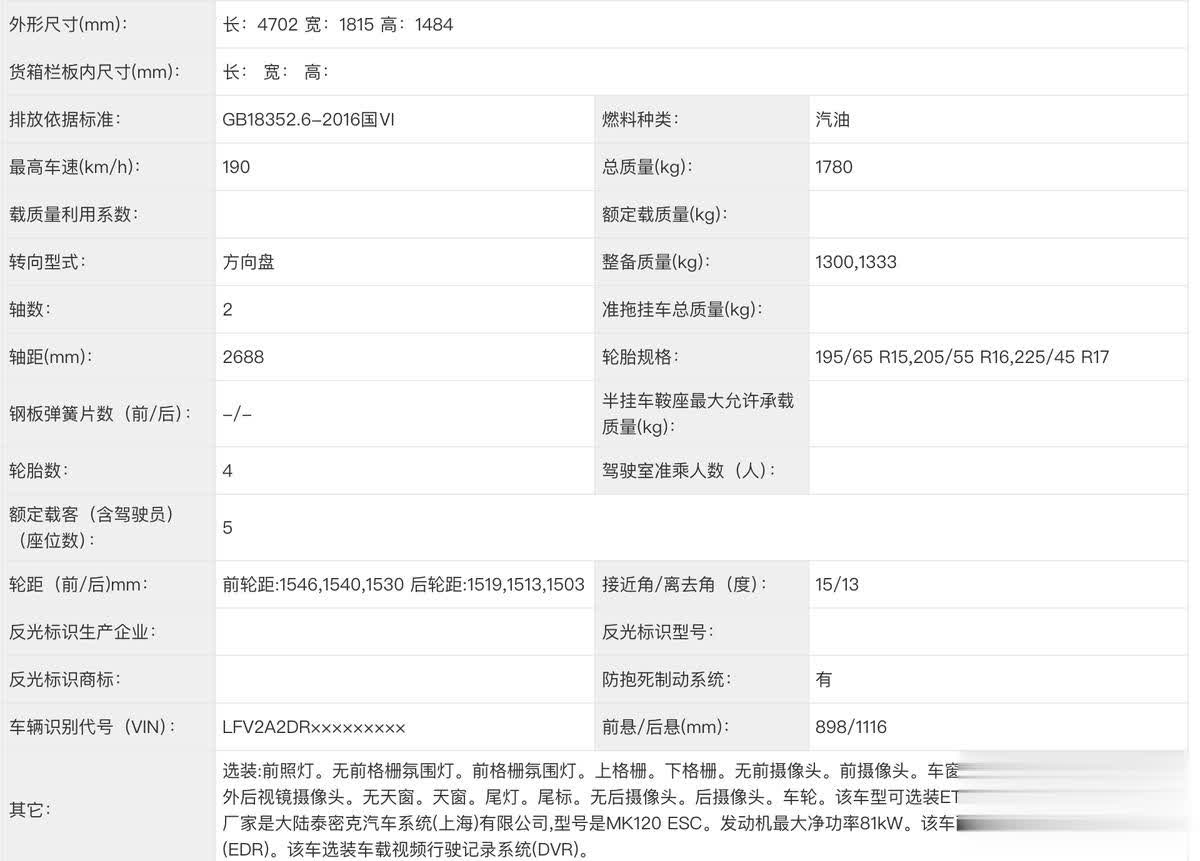The height and width of the screenshot is (861, 1200).
Task: Click the 其它 row label
Action: click(31, 809)
